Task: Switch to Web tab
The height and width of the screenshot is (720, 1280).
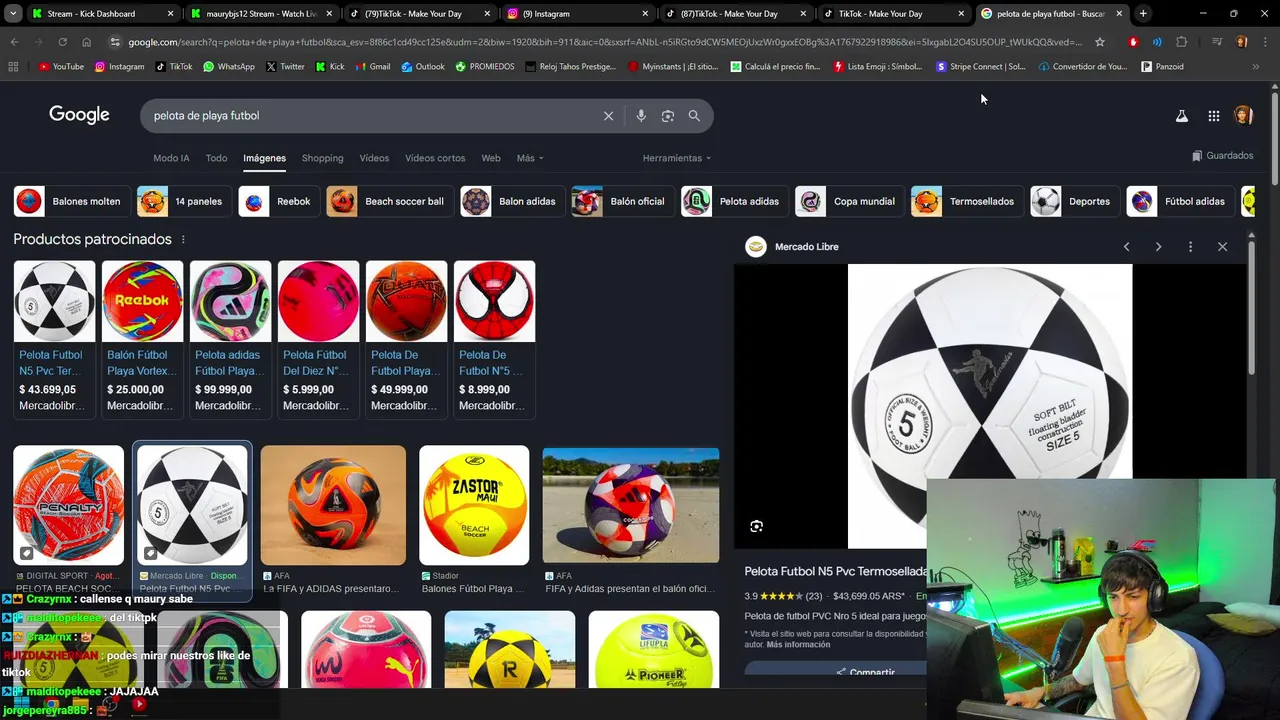Action: point(490,158)
